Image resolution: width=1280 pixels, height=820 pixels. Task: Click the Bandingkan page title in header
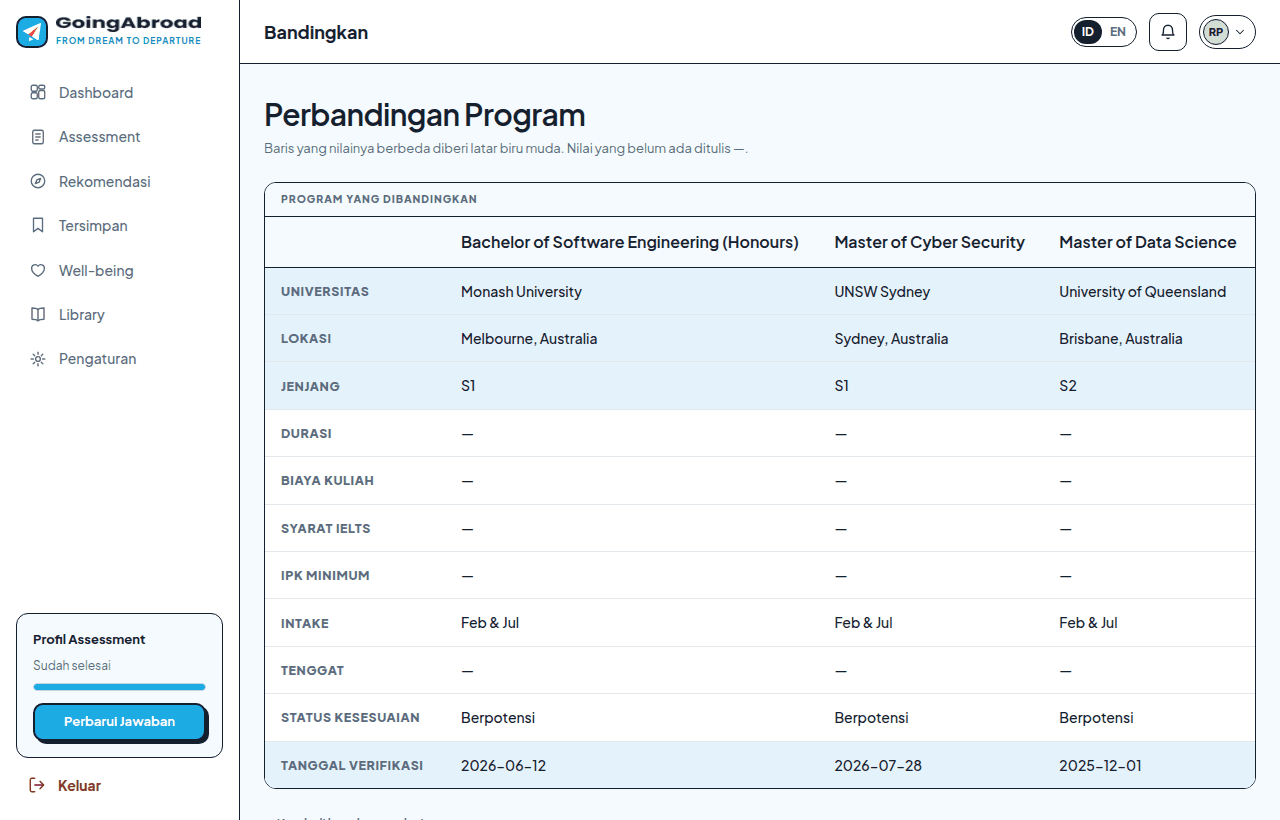[x=316, y=32]
